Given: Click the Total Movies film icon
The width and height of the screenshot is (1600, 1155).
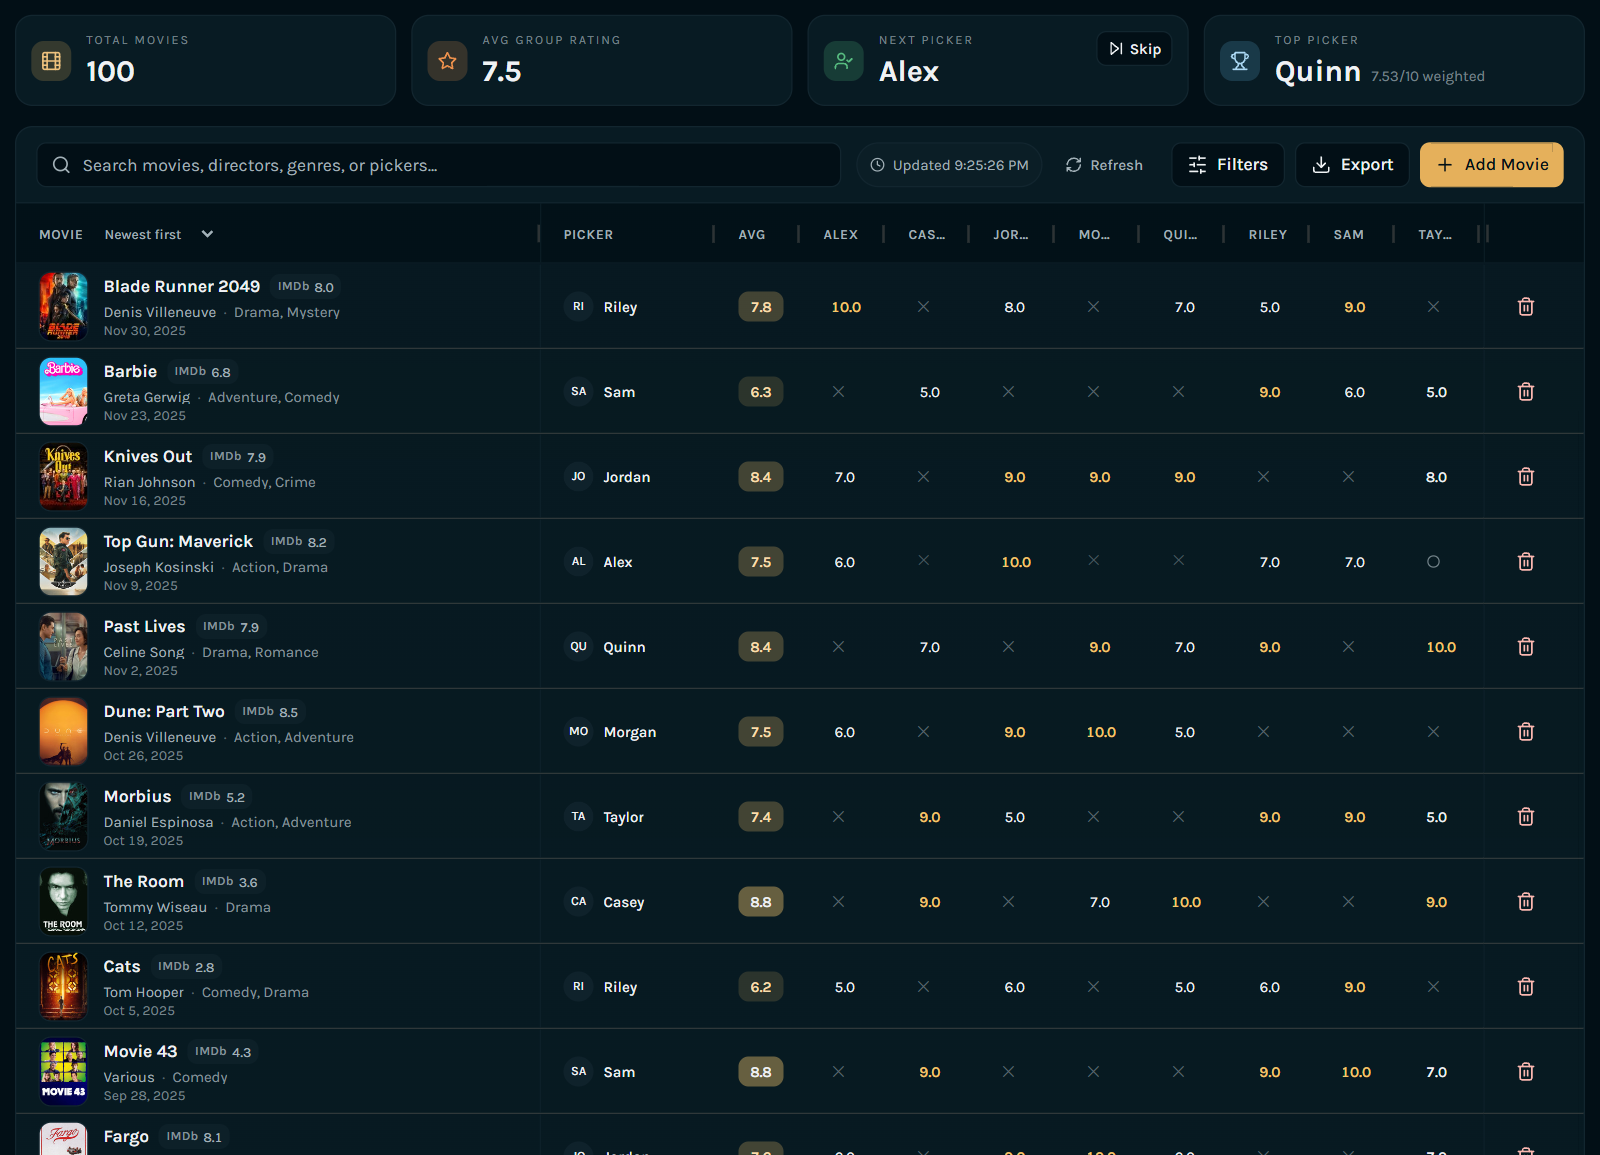Looking at the screenshot, I should pos(51,61).
